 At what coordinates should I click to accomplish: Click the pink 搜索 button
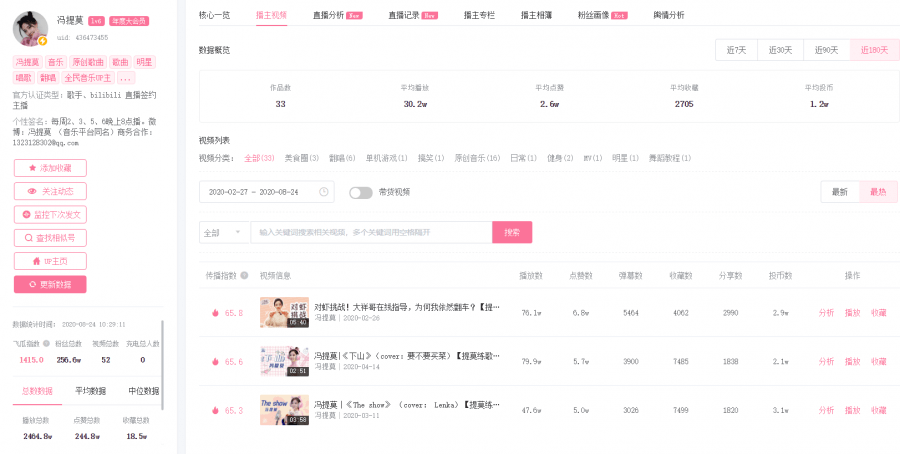[x=512, y=232]
